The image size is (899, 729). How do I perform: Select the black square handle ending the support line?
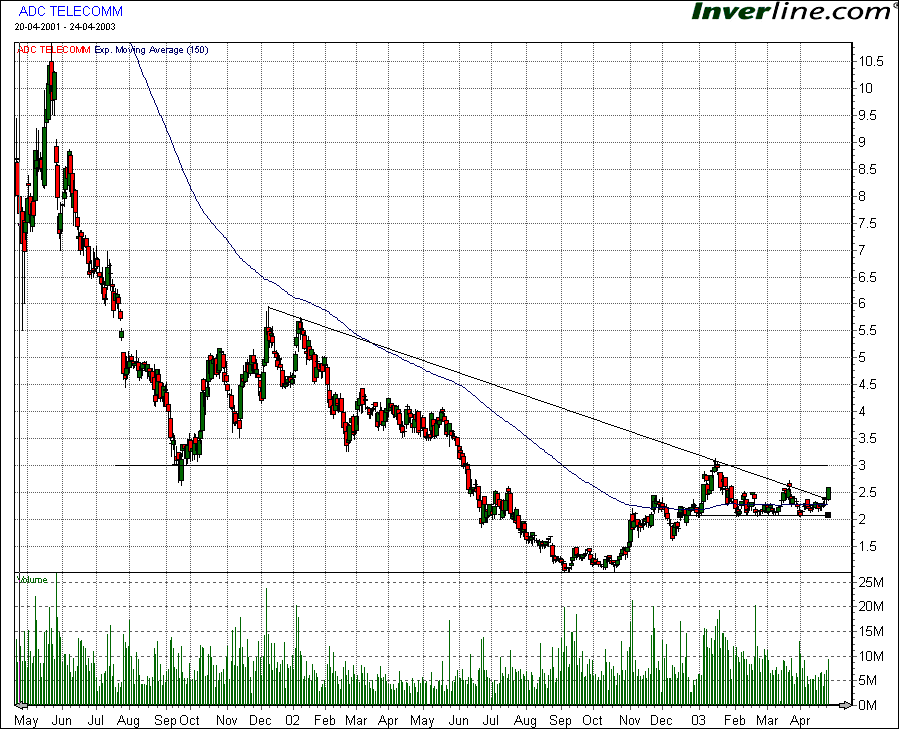pos(827,515)
